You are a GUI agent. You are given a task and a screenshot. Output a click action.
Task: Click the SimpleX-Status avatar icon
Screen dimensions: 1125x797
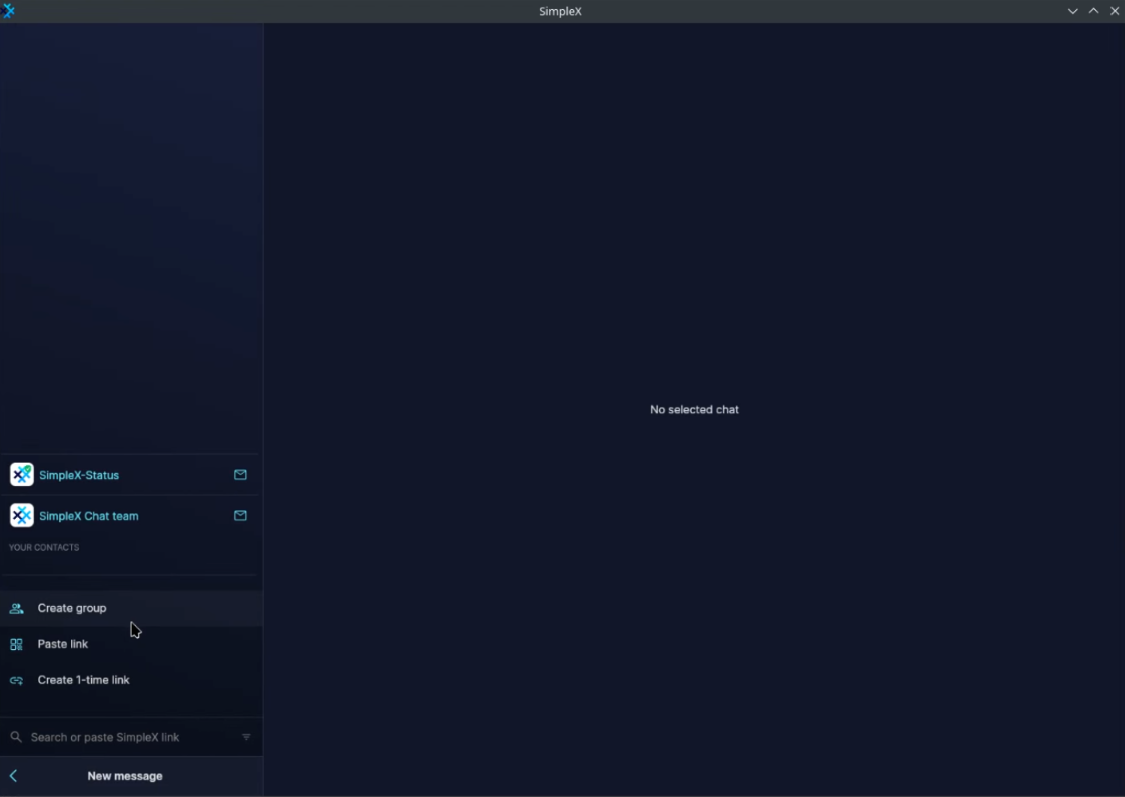[22, 475]
